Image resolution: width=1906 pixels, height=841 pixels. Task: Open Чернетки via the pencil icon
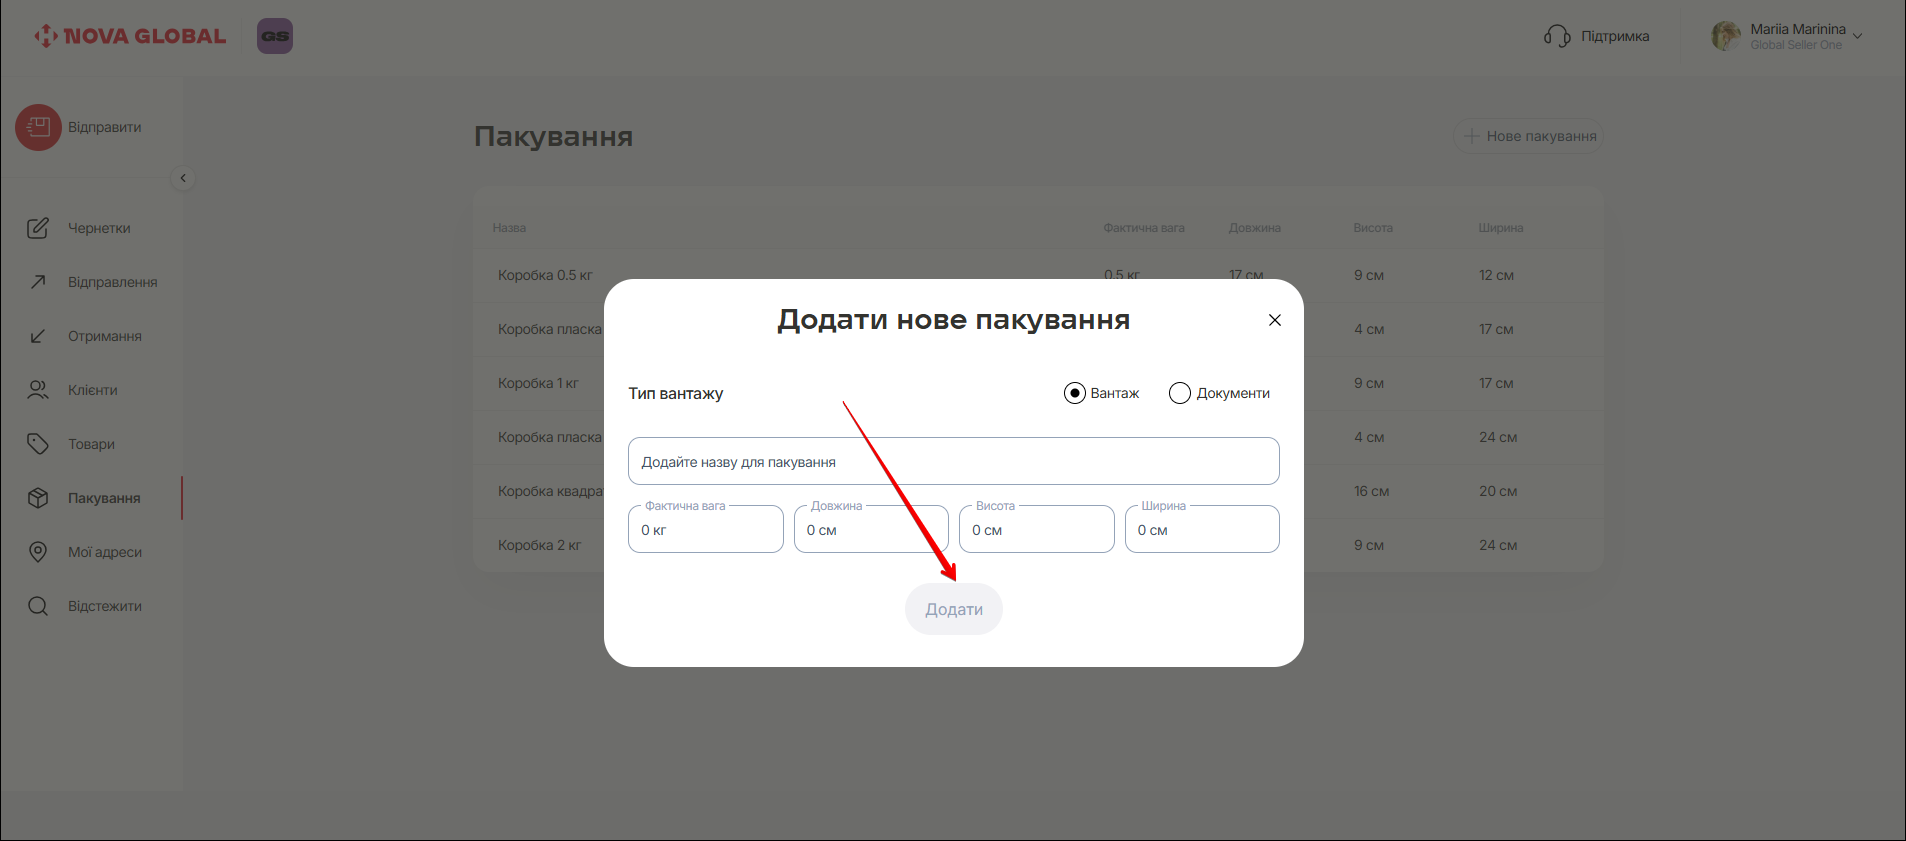(38, 228)
